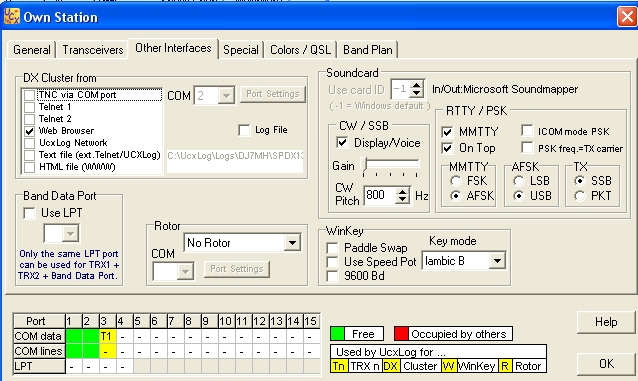Click the Port 15 column header
Viewport: 638px width, 381px height.
tap(311, 321)
